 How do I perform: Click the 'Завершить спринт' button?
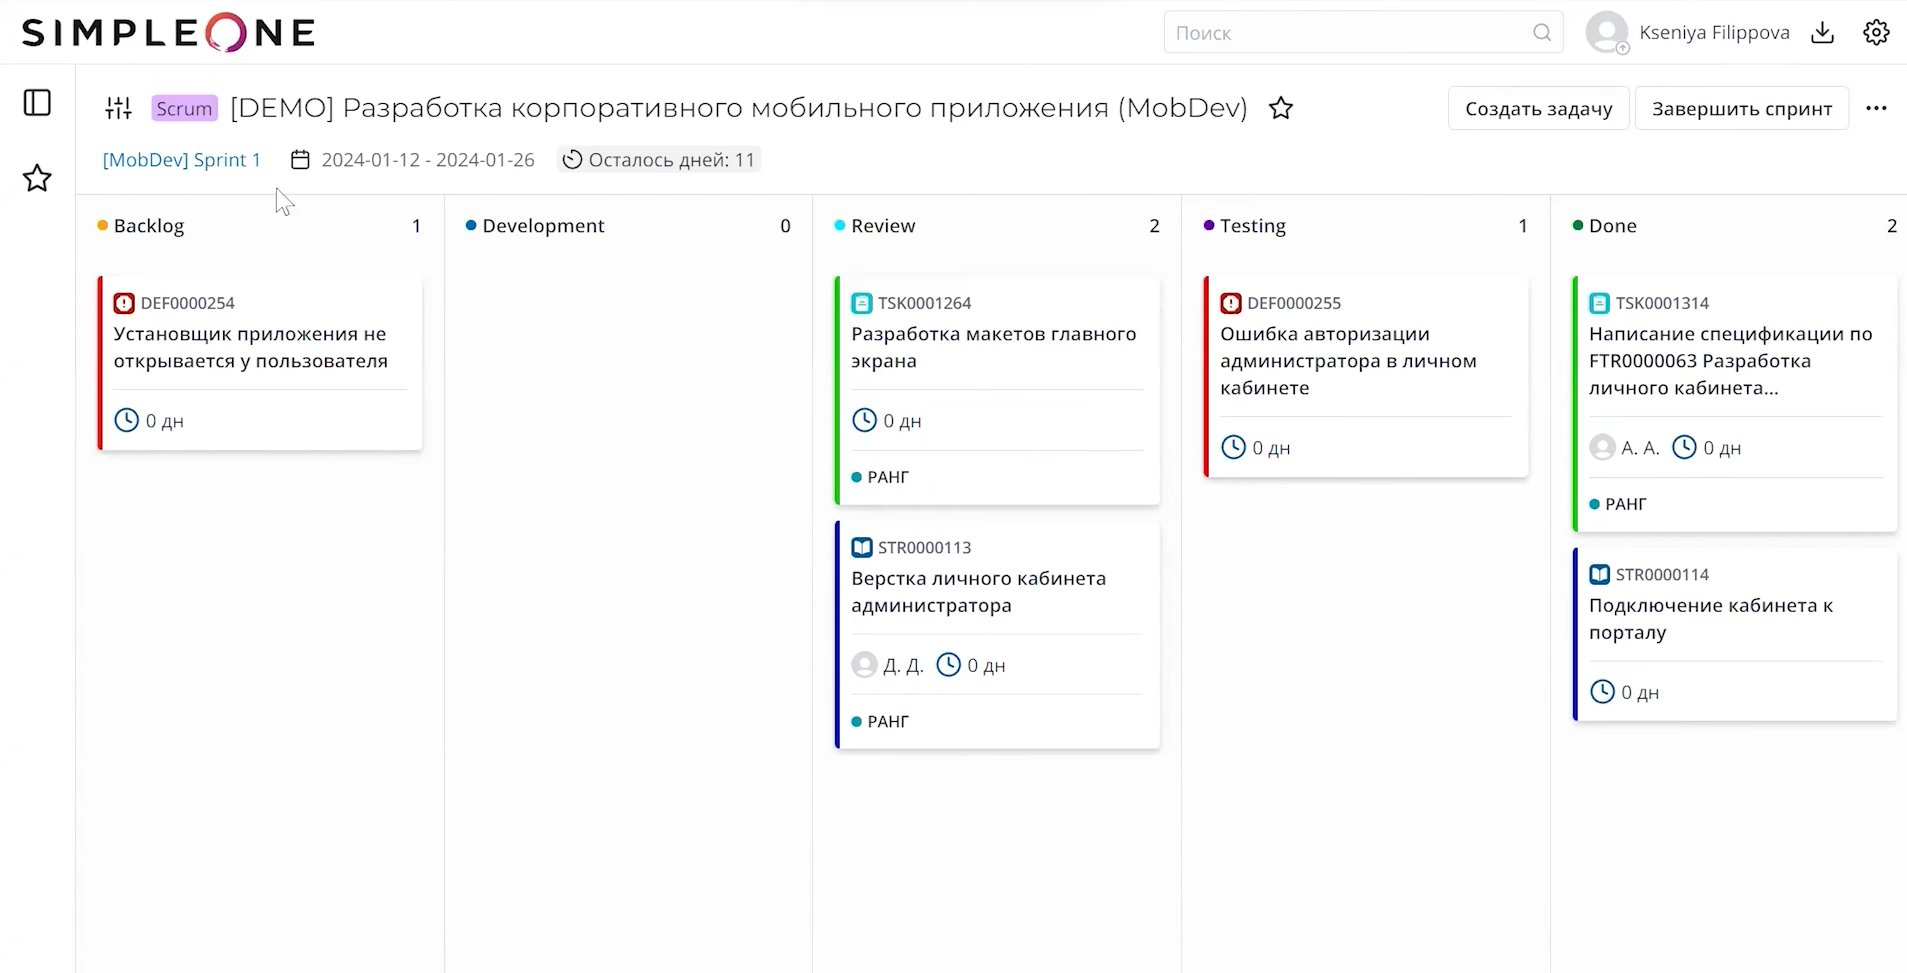tap(1741, 108)
